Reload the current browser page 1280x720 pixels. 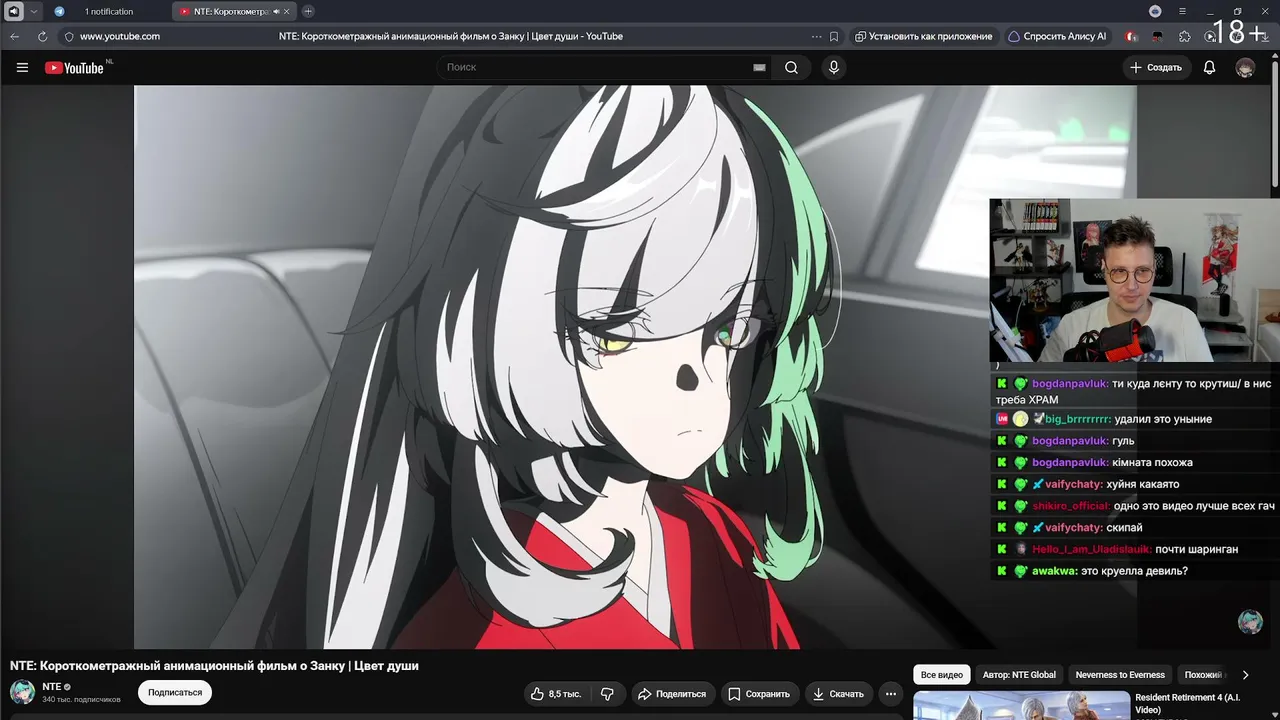[x=42, y=36]
